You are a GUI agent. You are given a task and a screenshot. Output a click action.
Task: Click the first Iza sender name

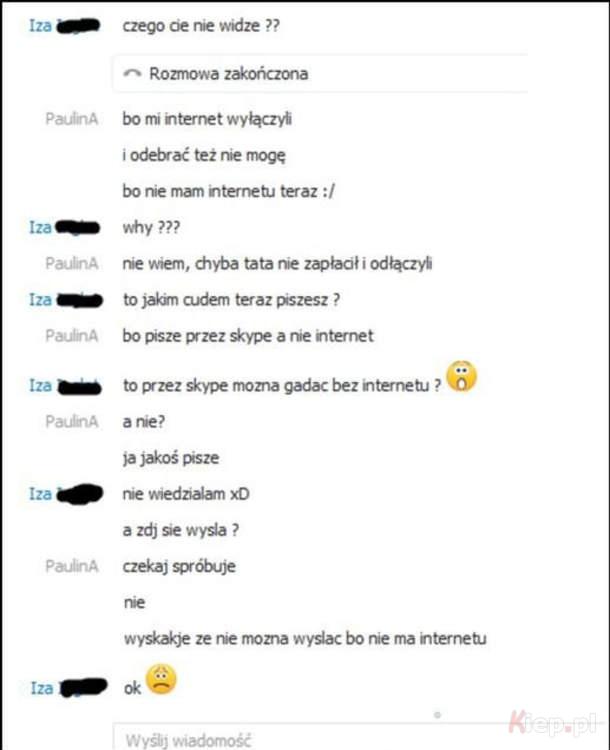(41, 25)
